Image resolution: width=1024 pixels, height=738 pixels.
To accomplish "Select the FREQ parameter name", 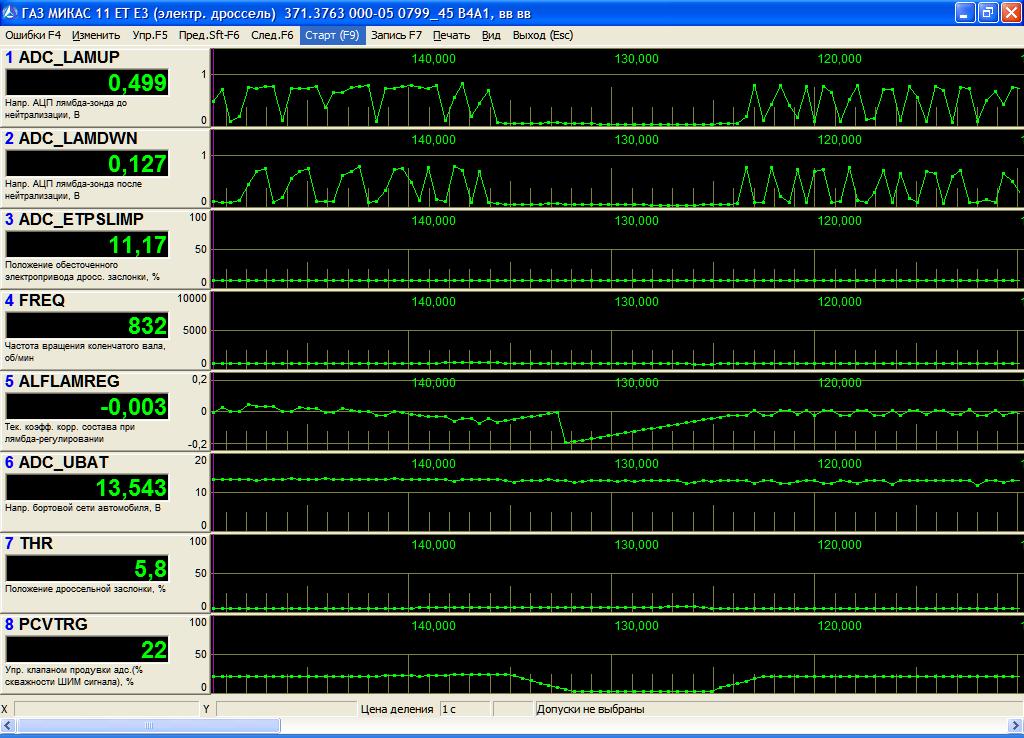I will 42,300.
